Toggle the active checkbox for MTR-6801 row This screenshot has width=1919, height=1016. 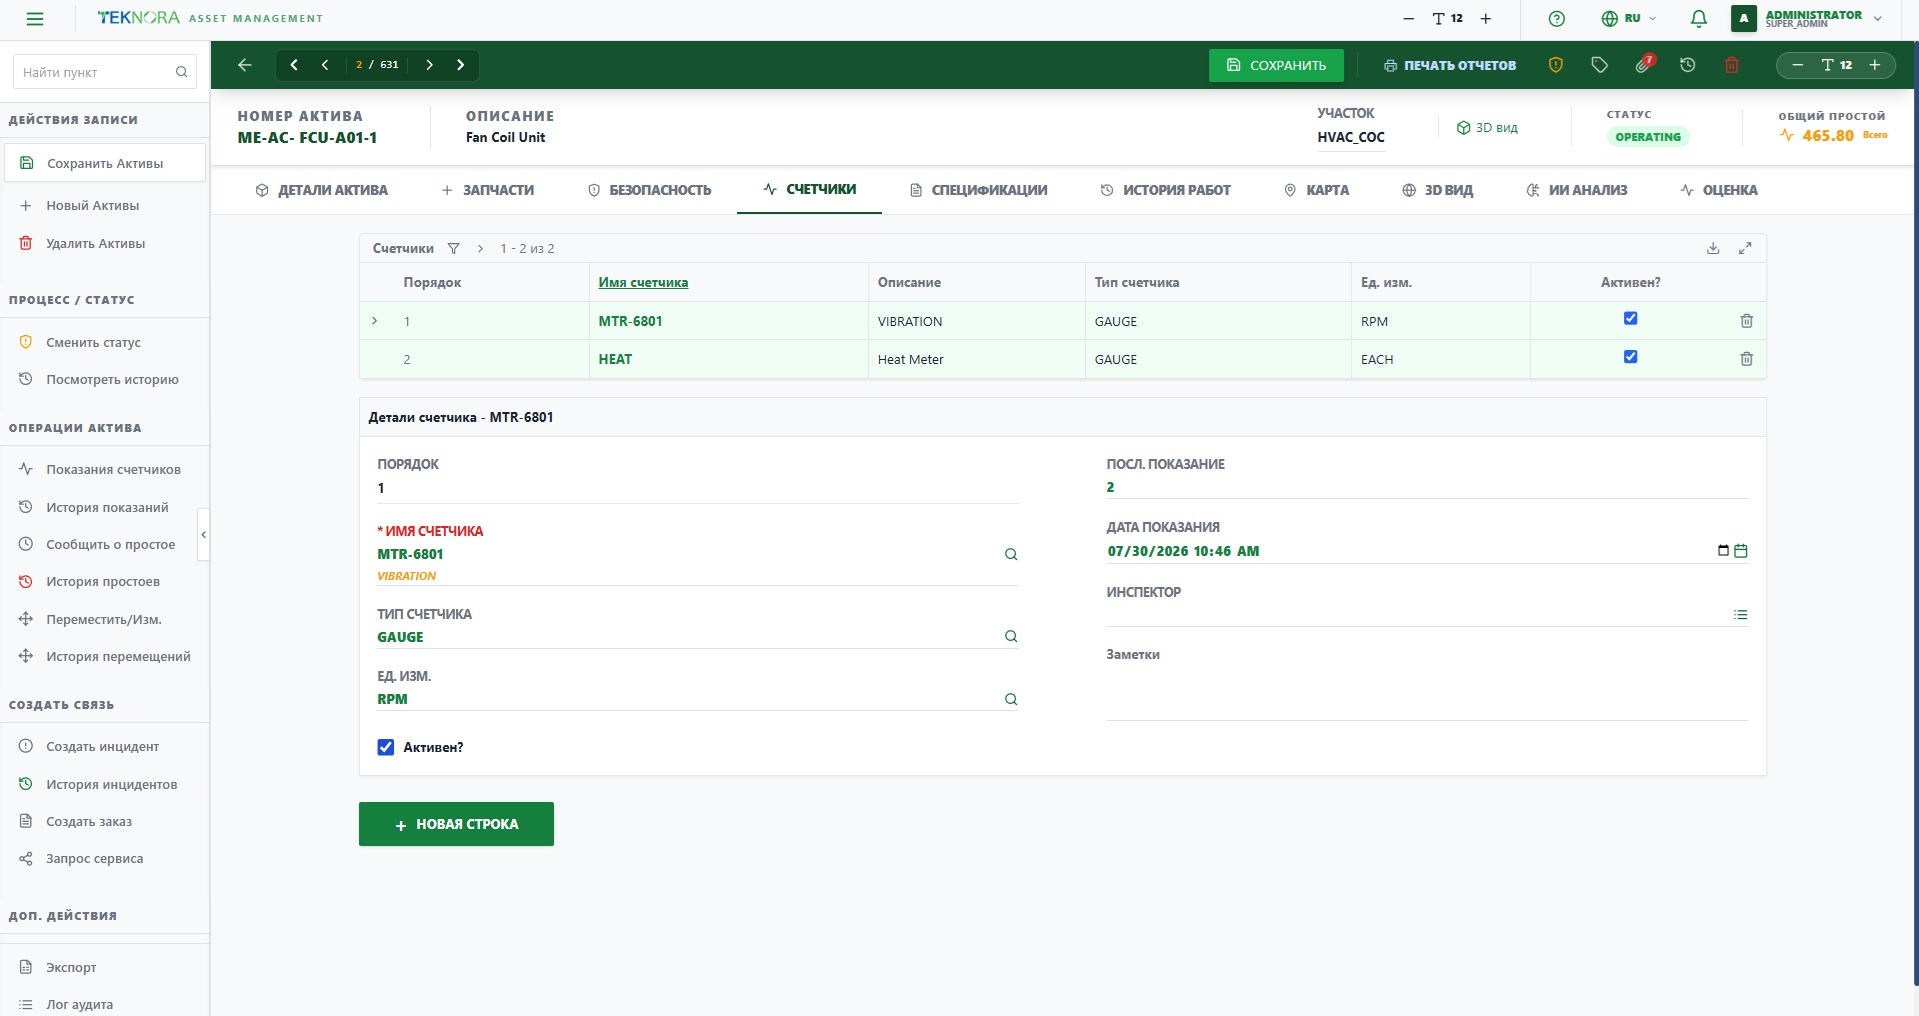1630,319
